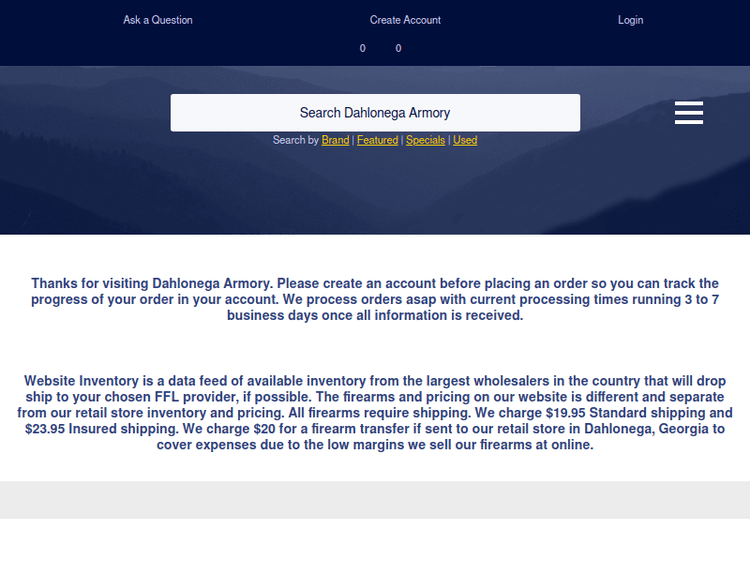750x563 pixels.
Task: Browse the Used items link
Action: pos(465,140)
